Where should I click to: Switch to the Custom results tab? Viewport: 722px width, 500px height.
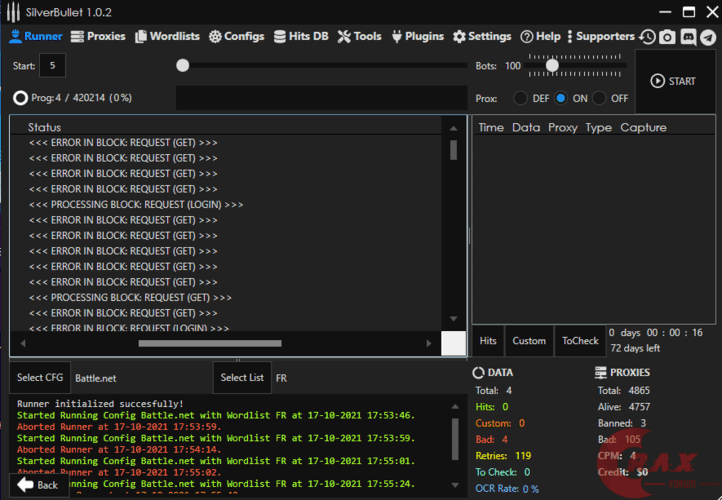tap(529, 341)
